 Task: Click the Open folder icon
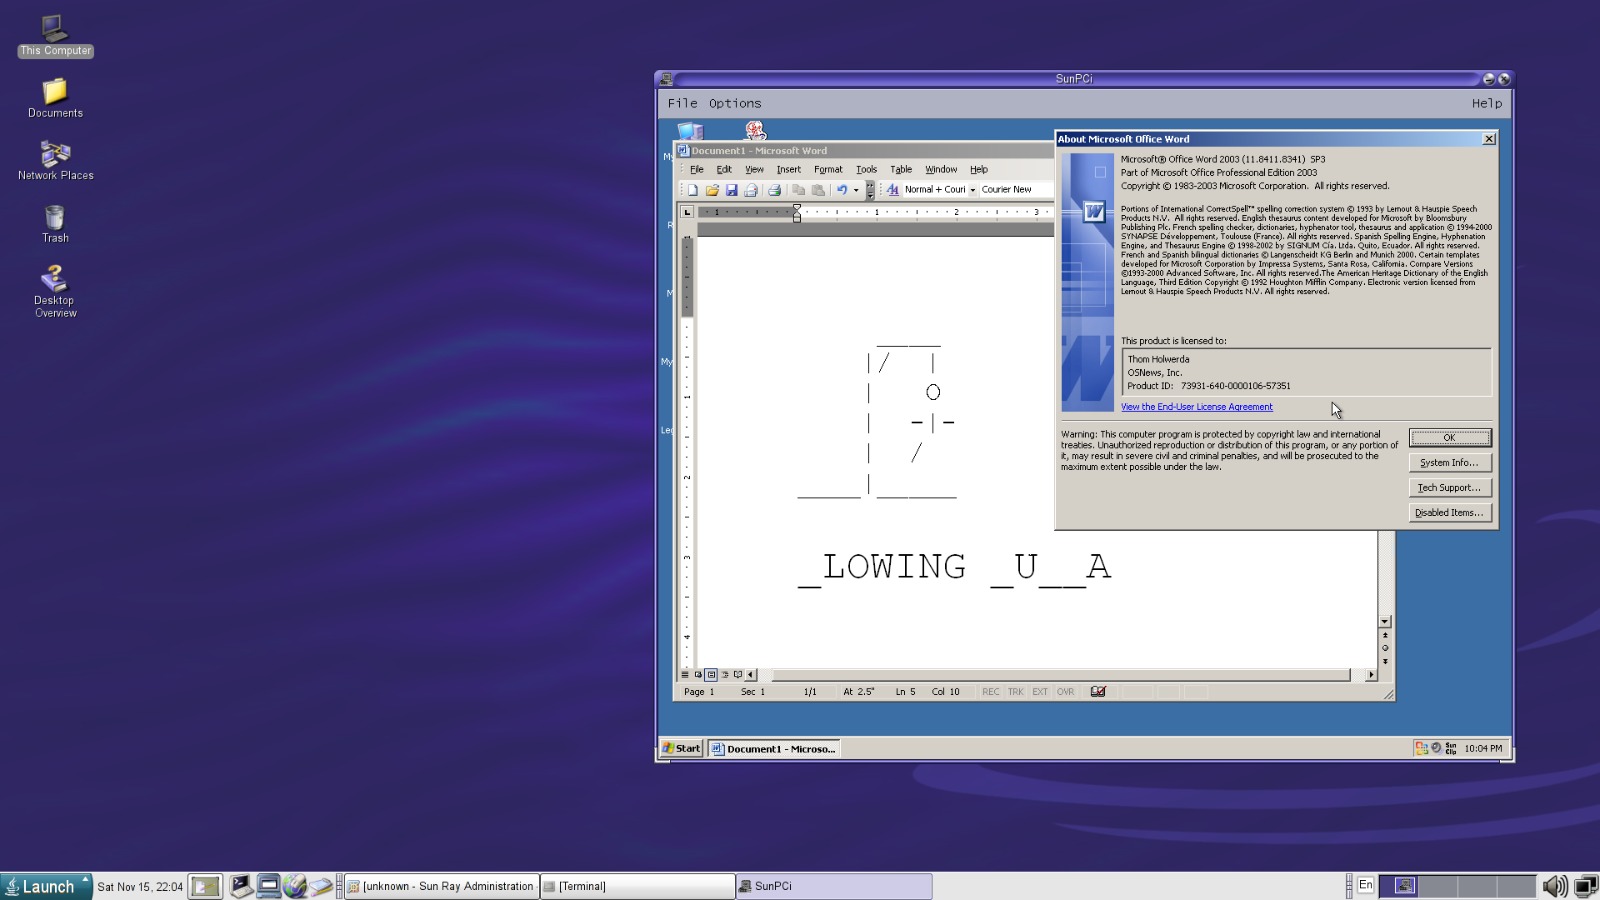tap(712, 190)
